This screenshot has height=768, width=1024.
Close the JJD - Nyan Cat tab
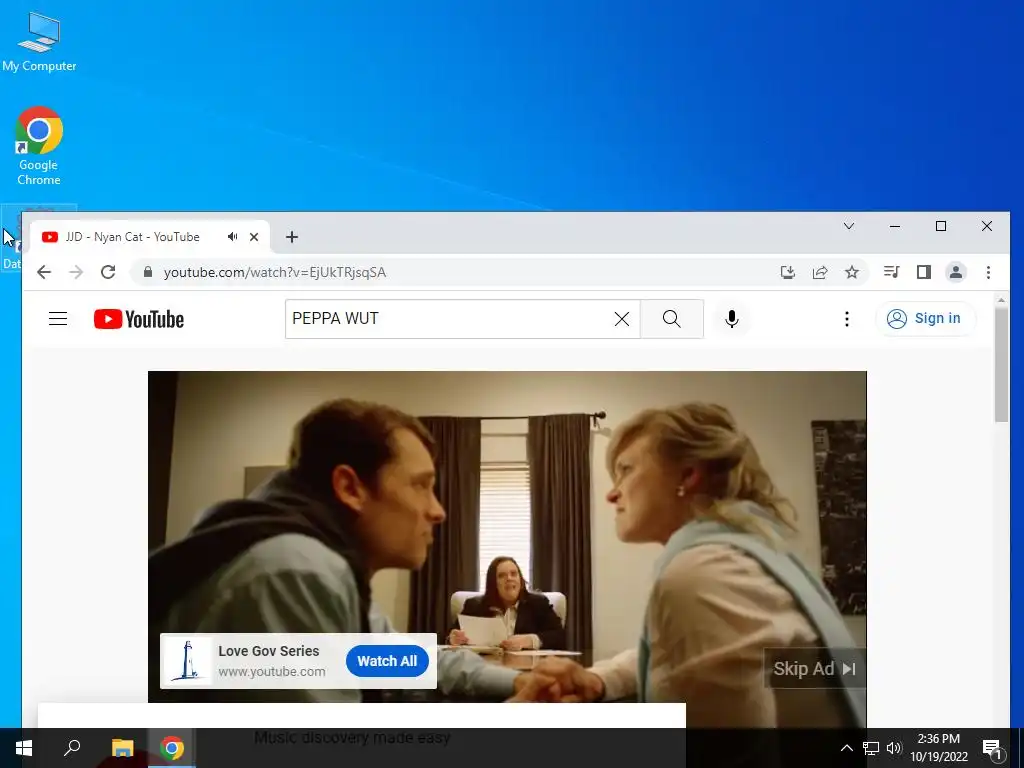pos(254,236)
